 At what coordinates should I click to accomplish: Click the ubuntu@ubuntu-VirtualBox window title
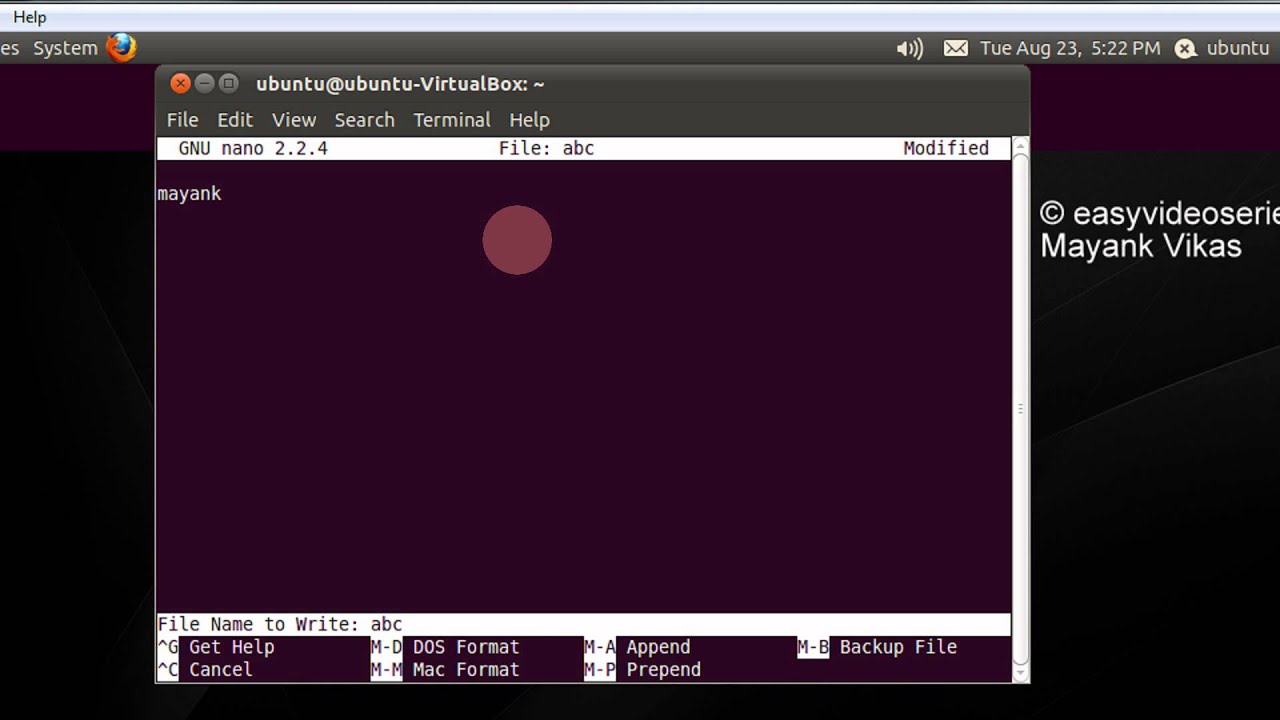[x=400, y=84]
